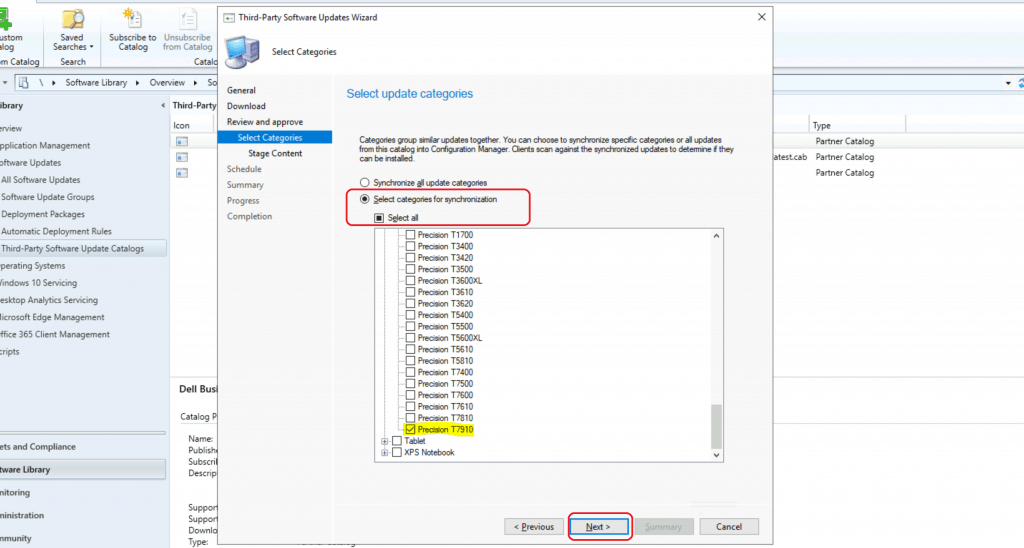Click first catalog row icon in list

[x=182, y=141]
